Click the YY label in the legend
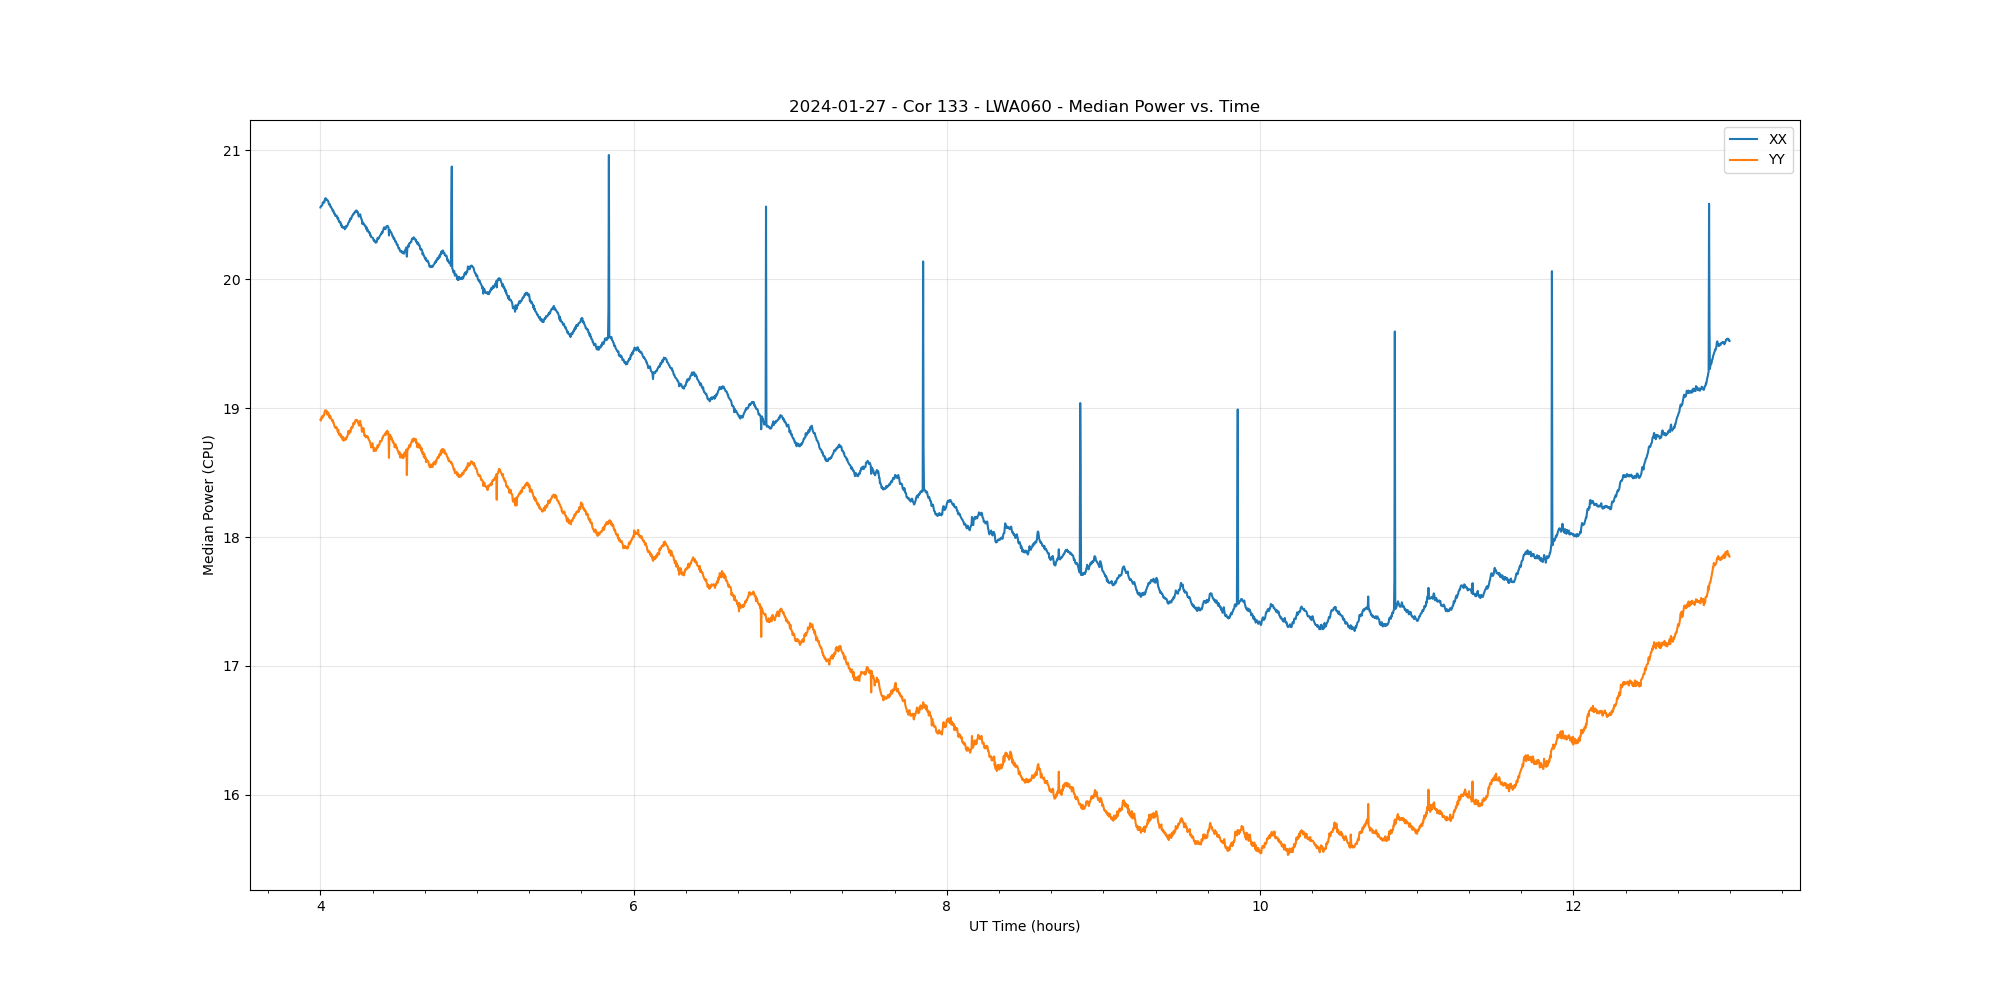2000x1000 pixels. [x=1776, y=160]
